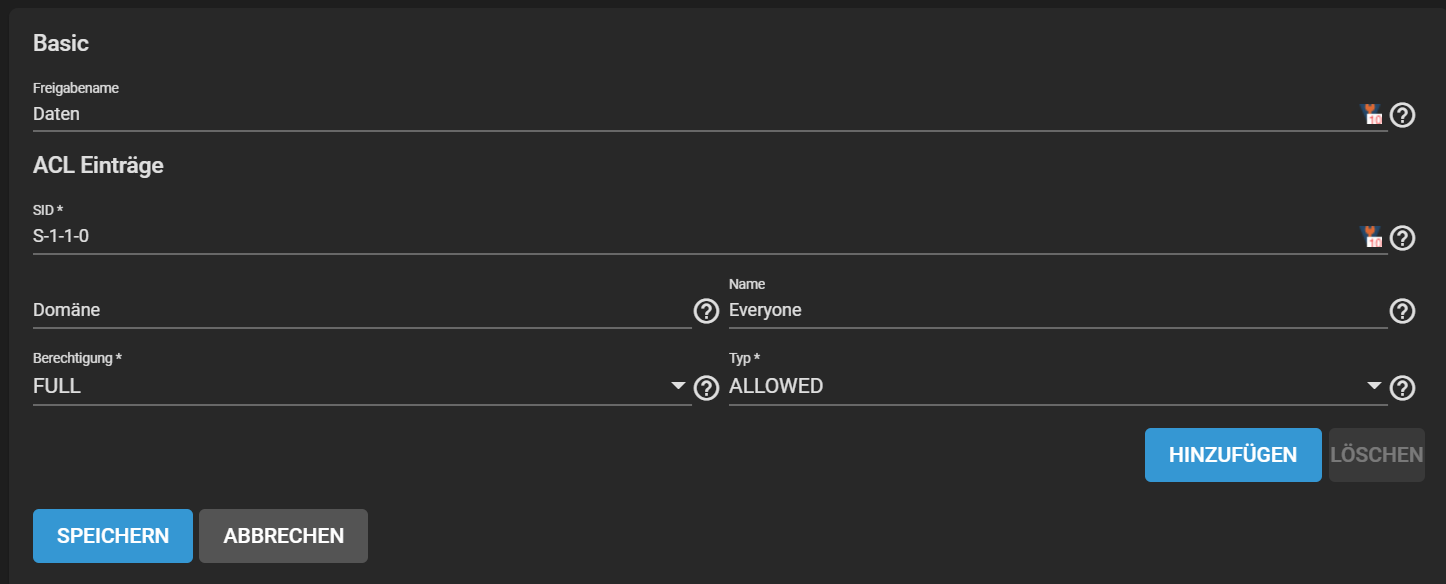Click the autofill extension icon in Freigabename
1446x584 pixels.
point(1372,115)
